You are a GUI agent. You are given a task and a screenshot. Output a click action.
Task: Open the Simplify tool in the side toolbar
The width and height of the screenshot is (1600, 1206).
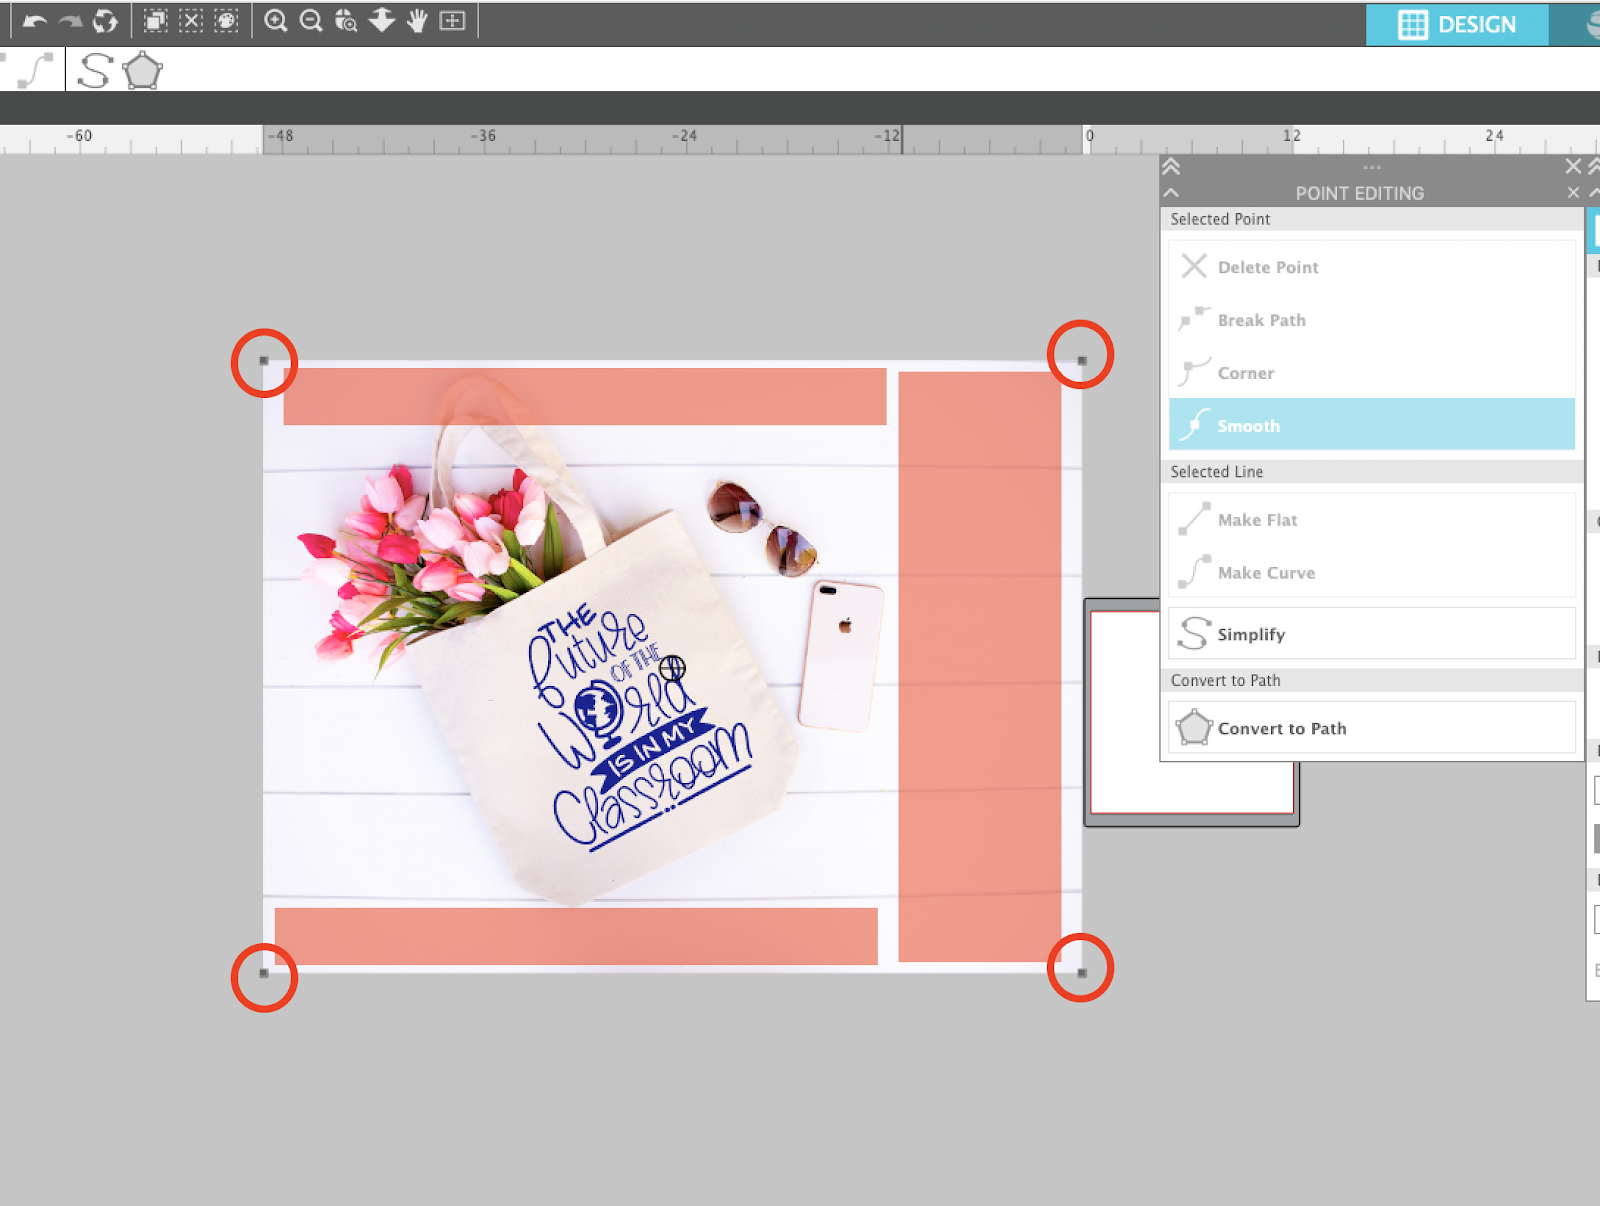coord(96,70)
